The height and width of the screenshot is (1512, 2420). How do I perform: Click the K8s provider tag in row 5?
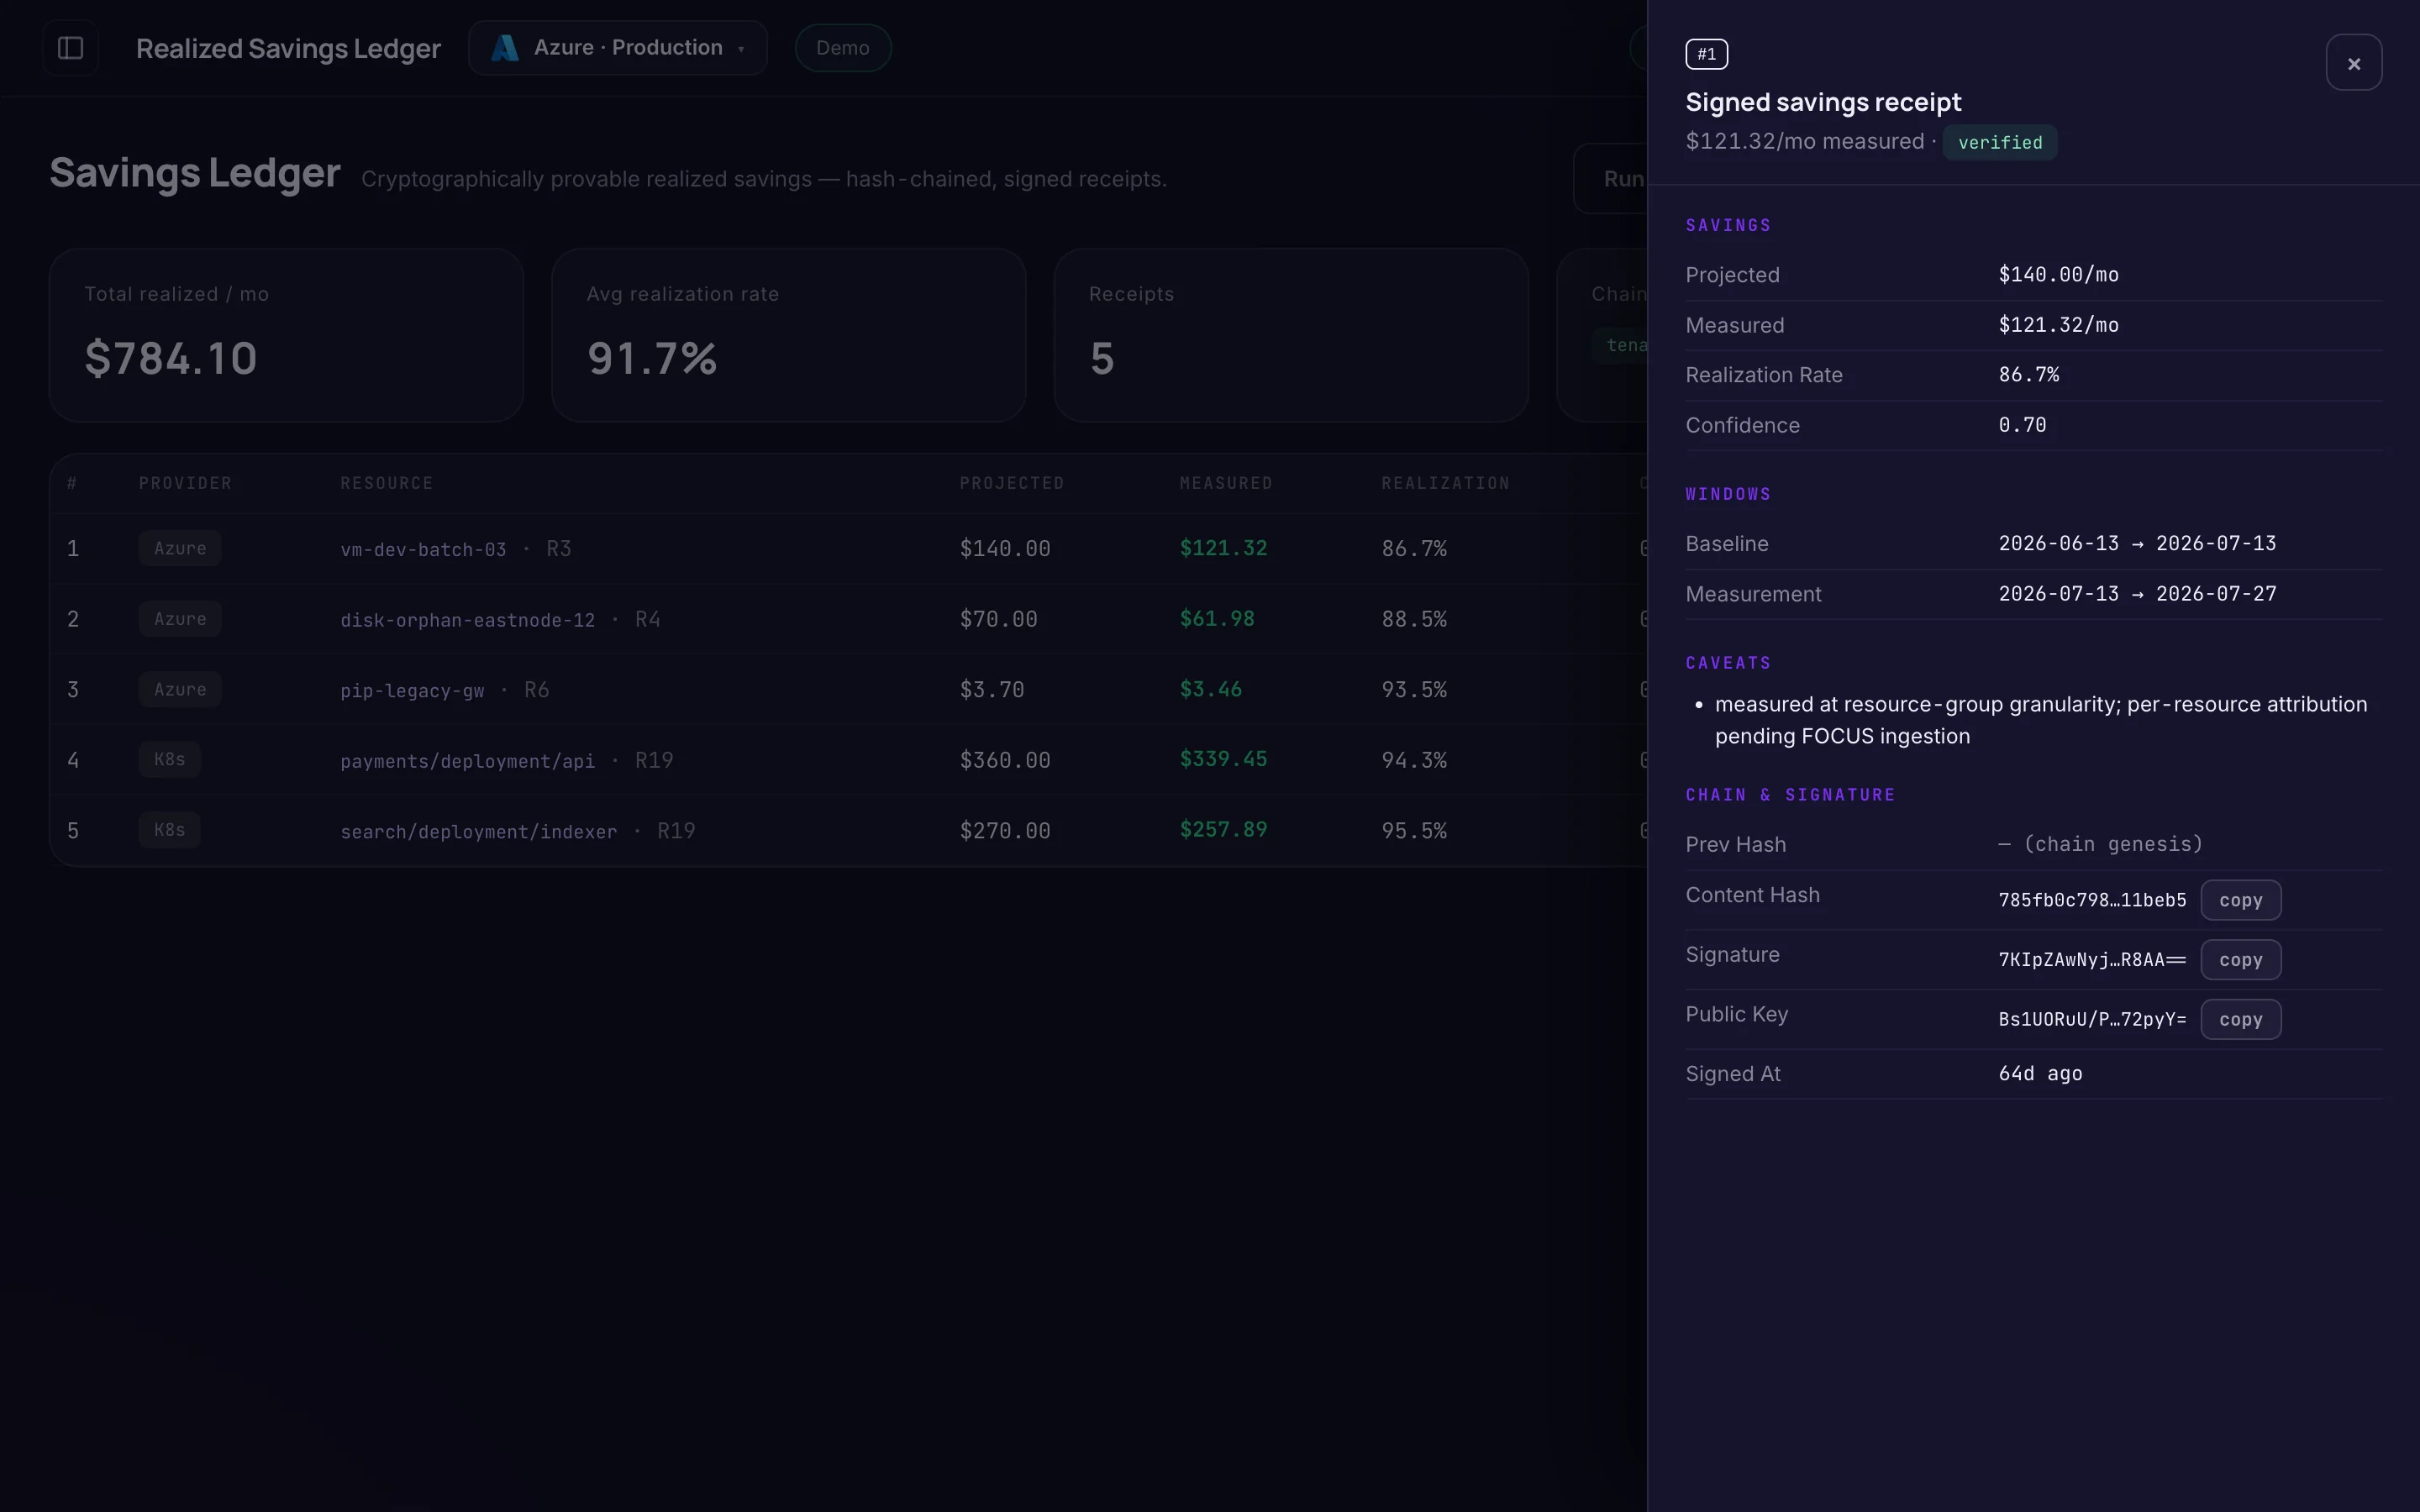(169, 830)
